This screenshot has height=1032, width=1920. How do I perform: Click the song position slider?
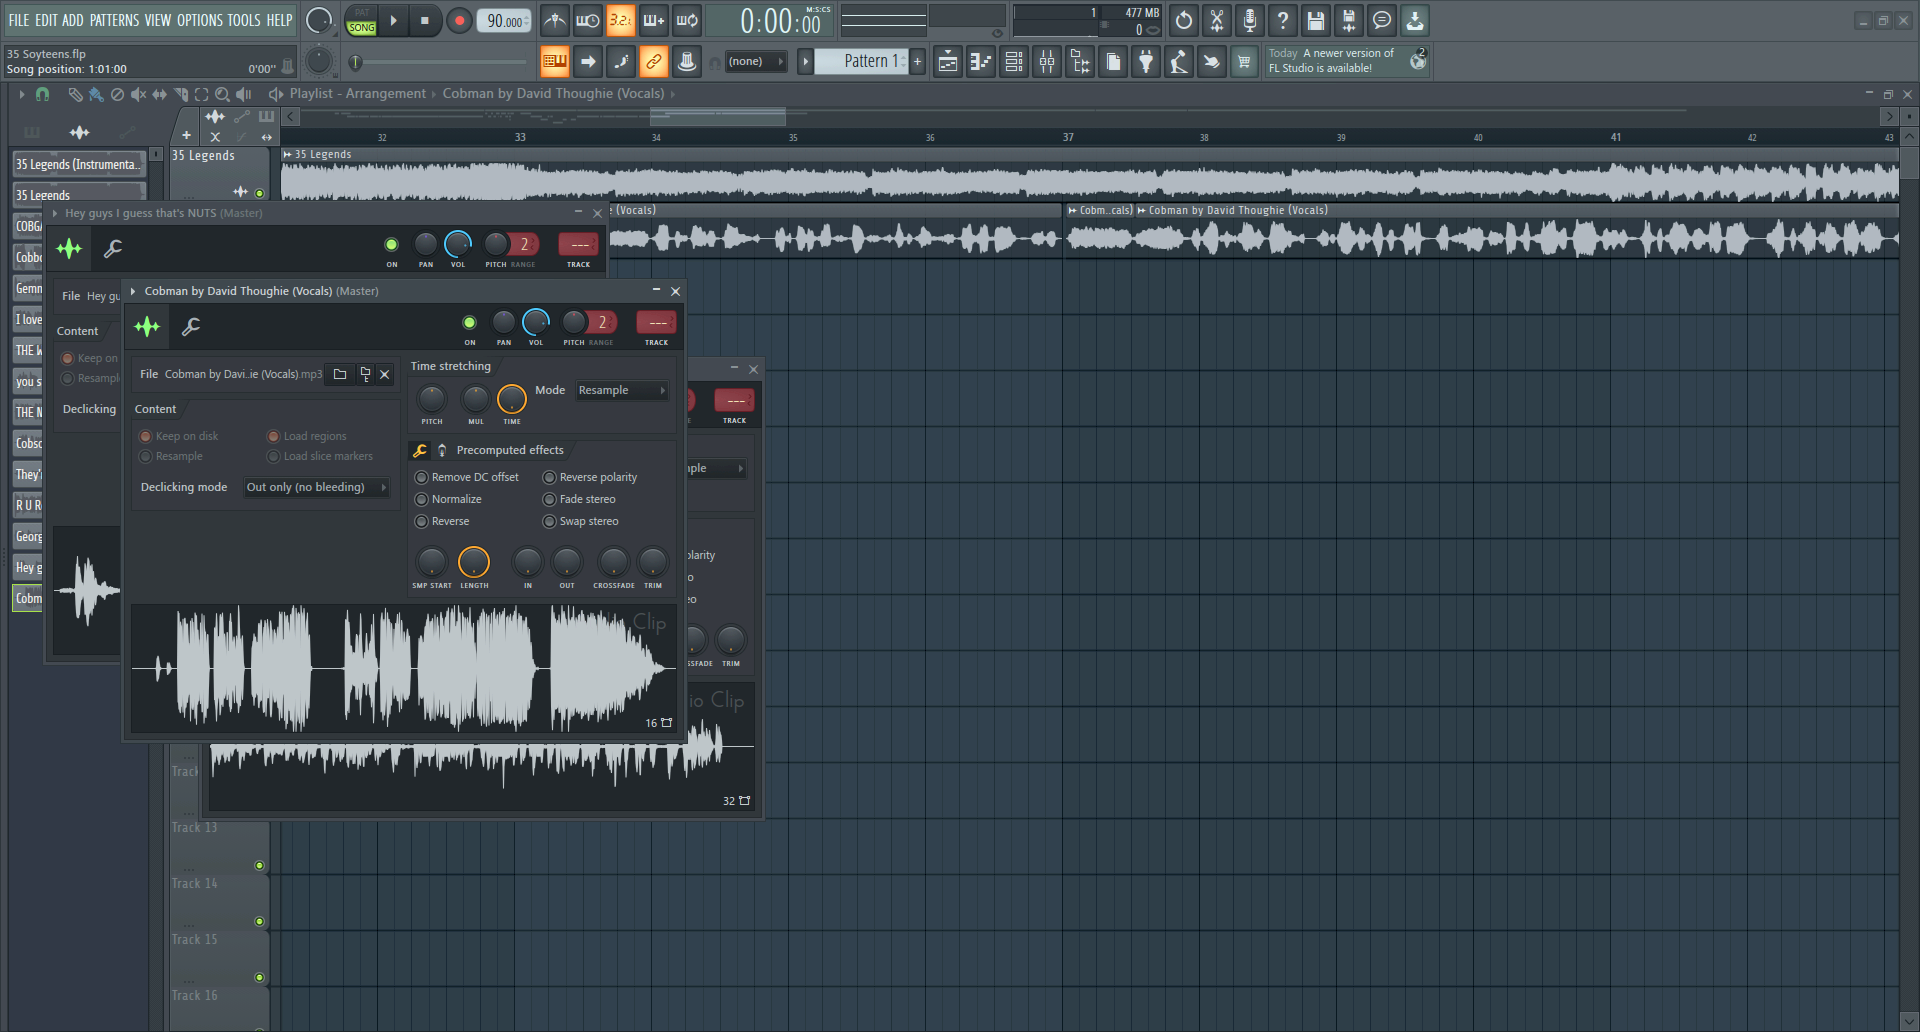pos(440,62)
